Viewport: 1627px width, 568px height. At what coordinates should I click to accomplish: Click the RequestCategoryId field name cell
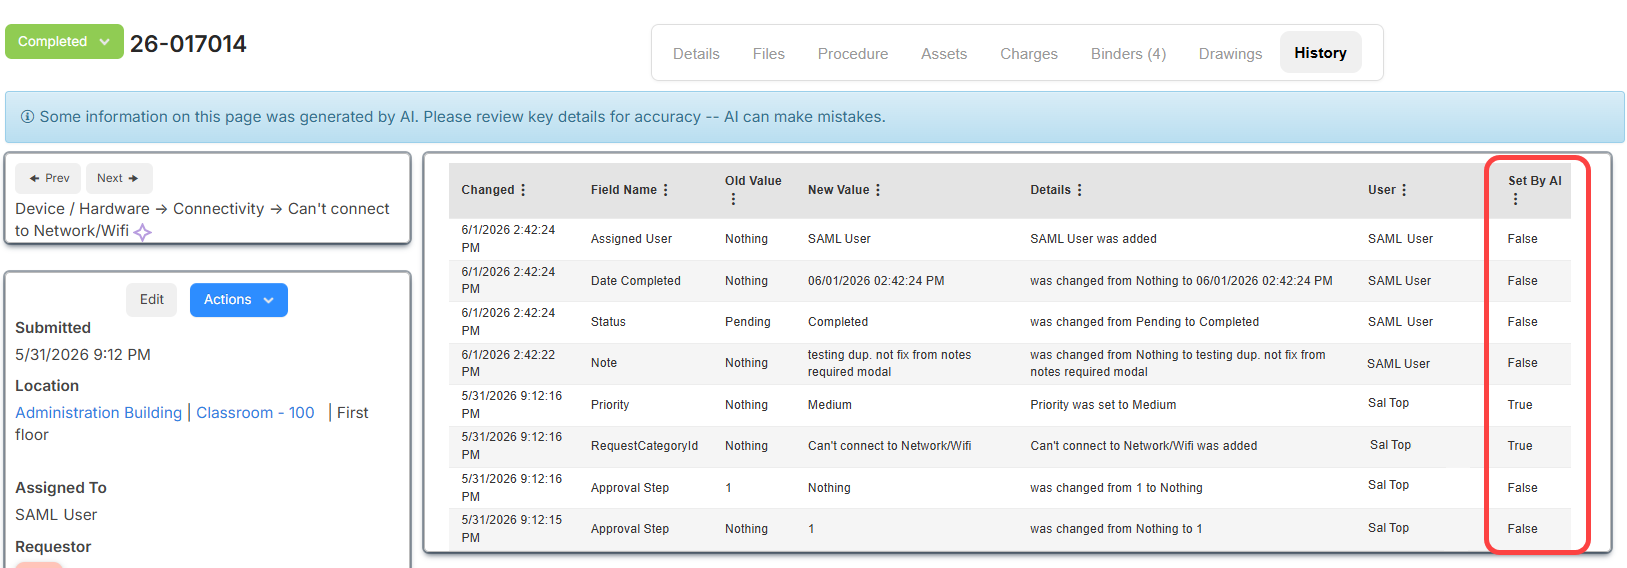(x=644, y=446)
